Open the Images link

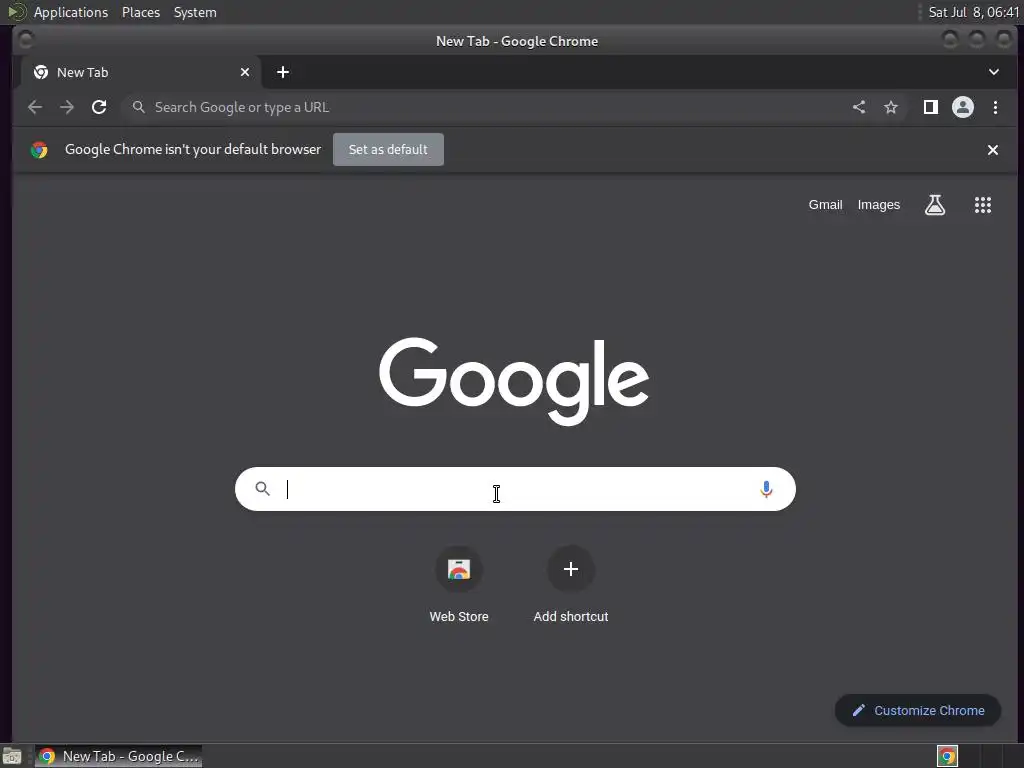(878, 205)
